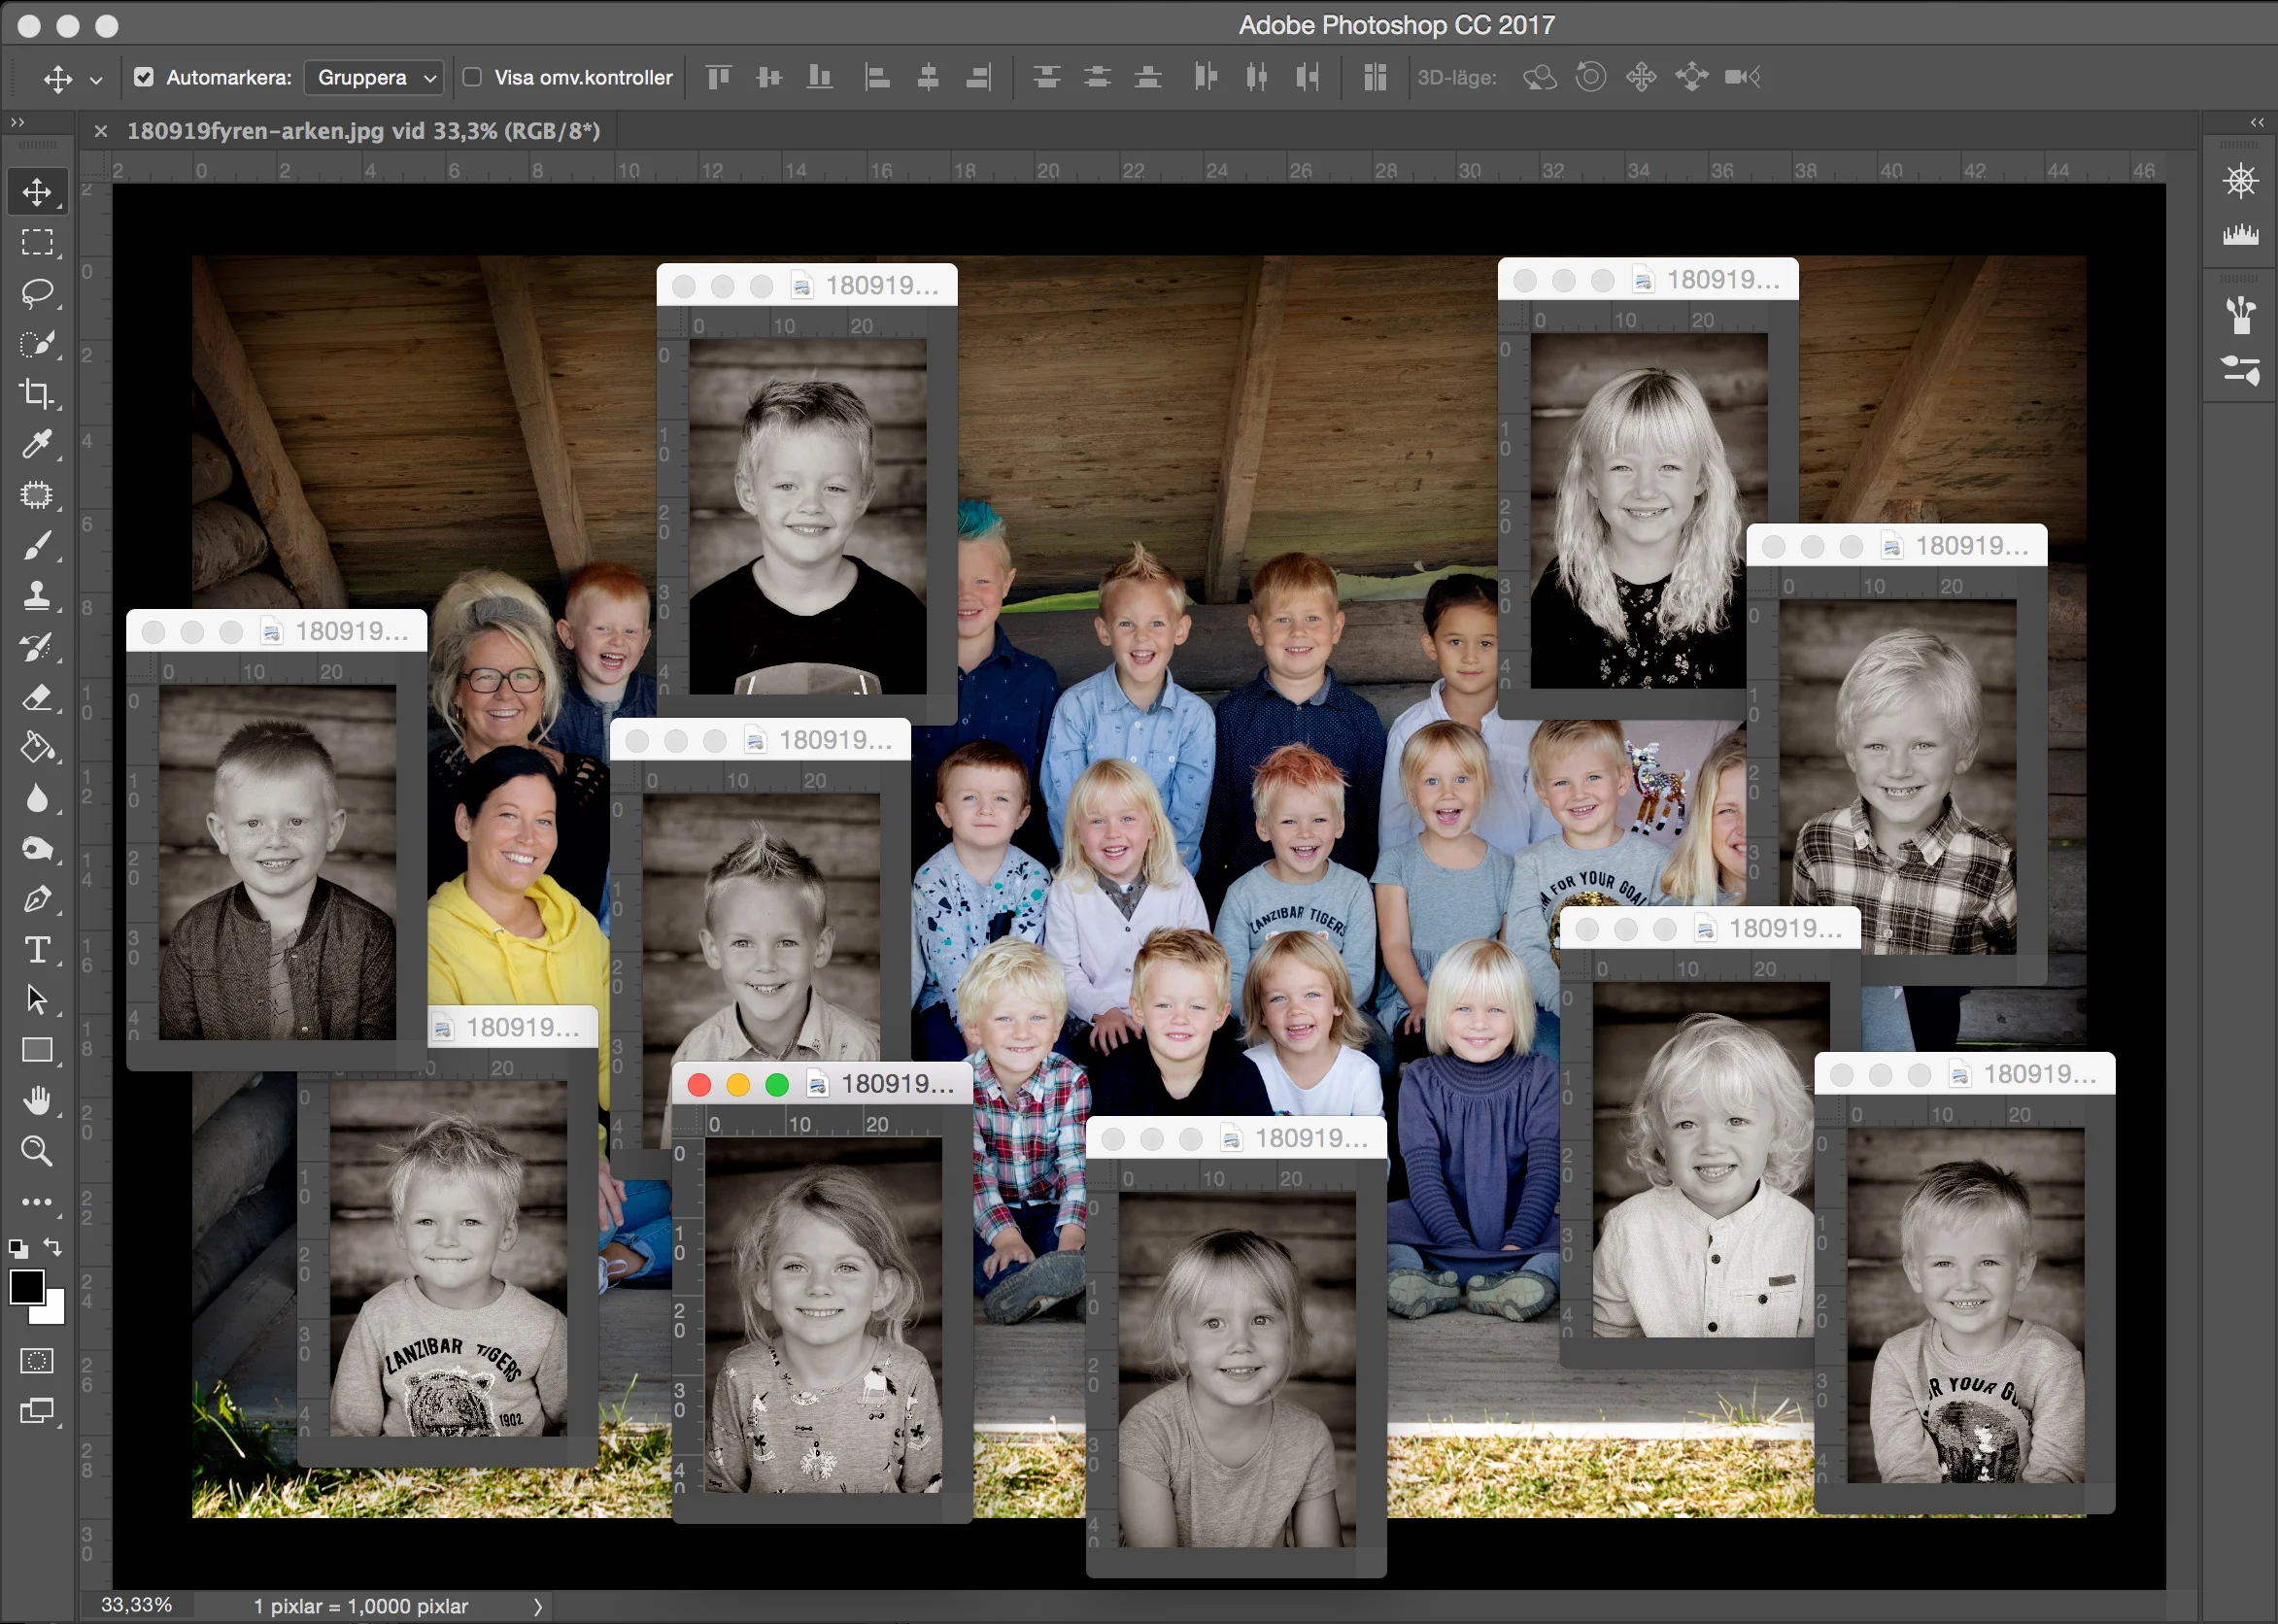Click the Auto-Align Layers button
The width and height of the screenshot is (2278, 1624).
coord(1375,77)
